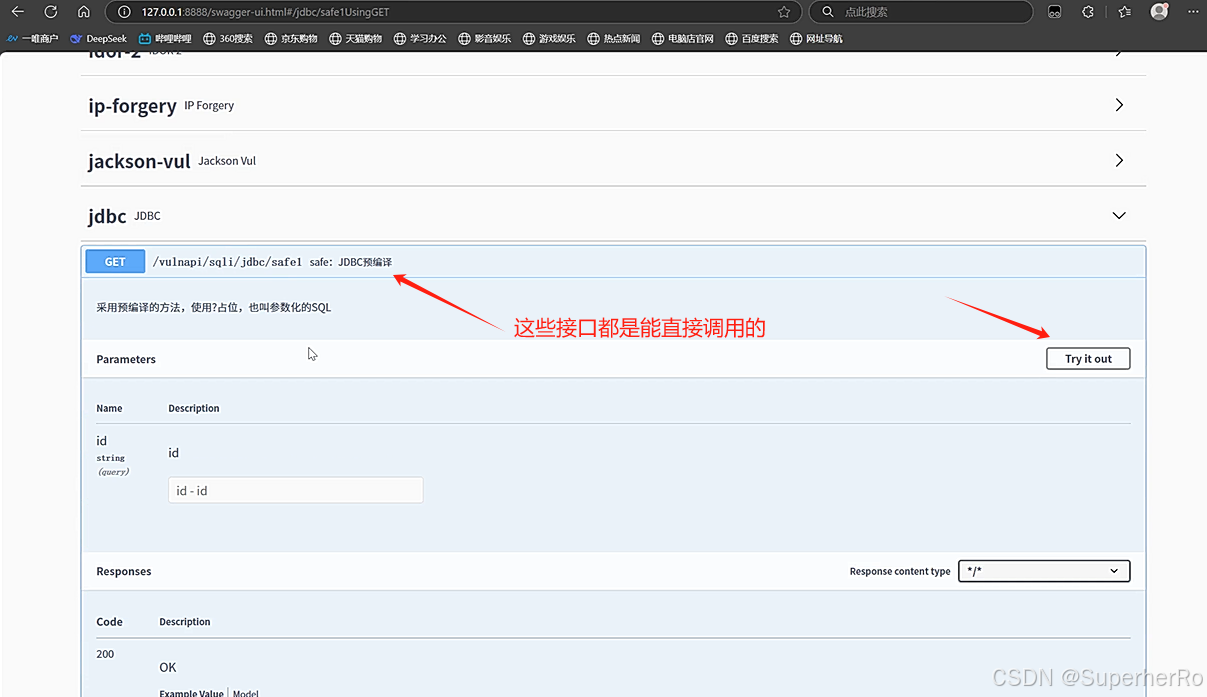Image resolution: width=1207 pixels, height=697 pixels.
Task: Reload the page with the refresh icon
Action: 51,12
